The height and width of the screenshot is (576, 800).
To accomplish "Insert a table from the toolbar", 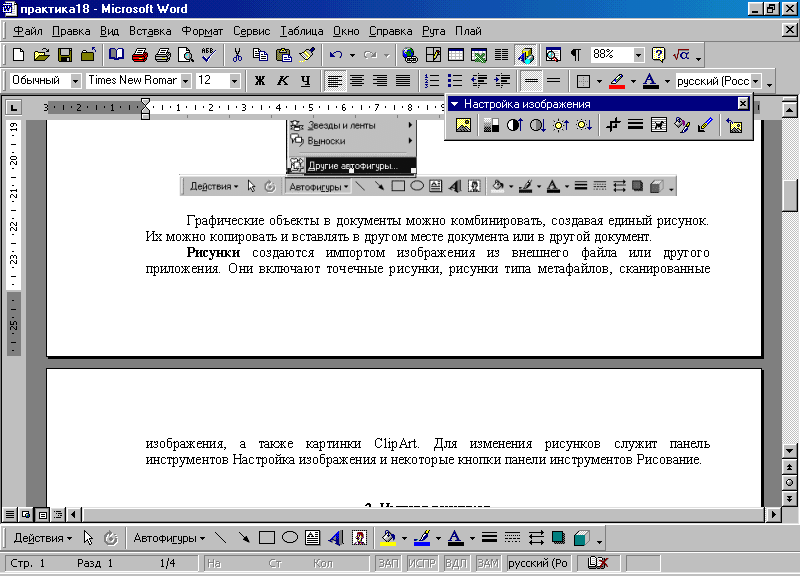I will (x=456, y=55).
